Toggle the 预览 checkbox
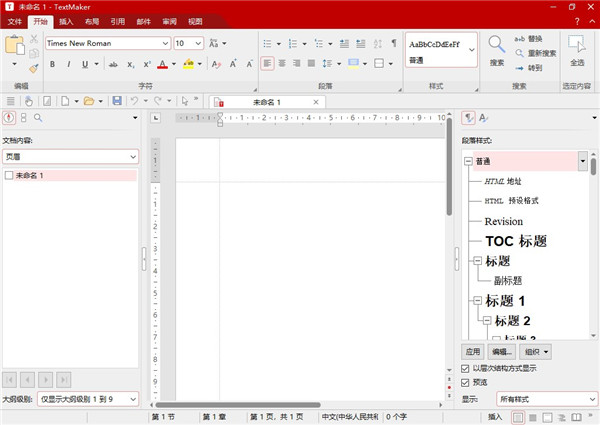This screenshot has width=600, height=425. click(466, 383)
